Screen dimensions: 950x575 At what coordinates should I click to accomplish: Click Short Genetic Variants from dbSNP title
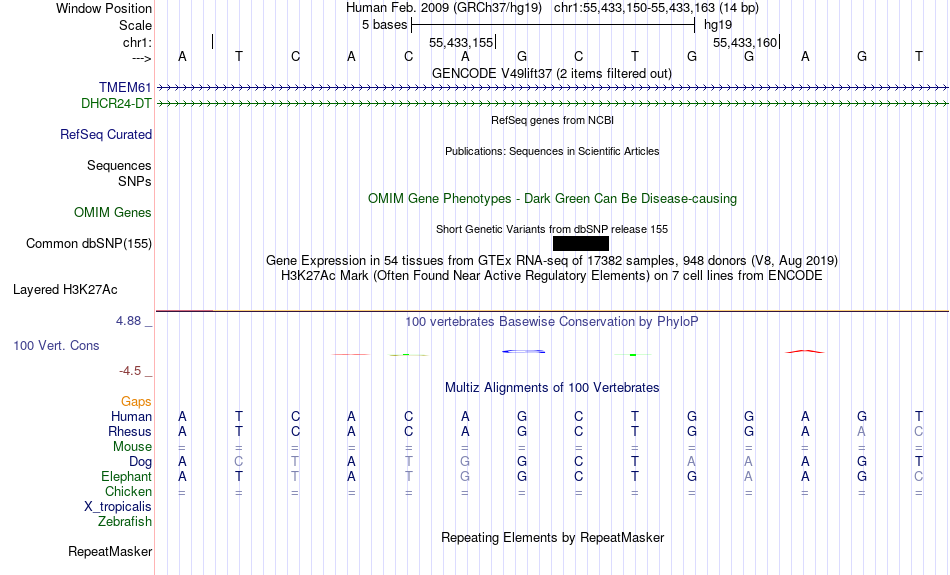tap(552, 230)
